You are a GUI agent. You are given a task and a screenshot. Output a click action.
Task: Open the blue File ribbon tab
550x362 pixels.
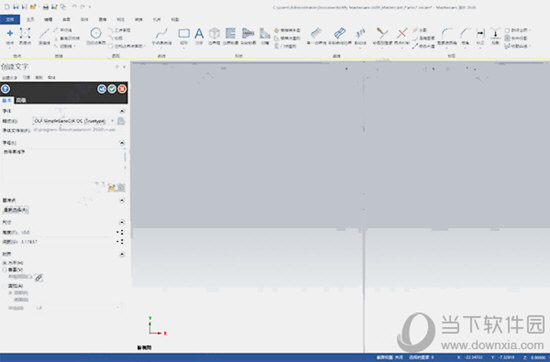point(10,19)
